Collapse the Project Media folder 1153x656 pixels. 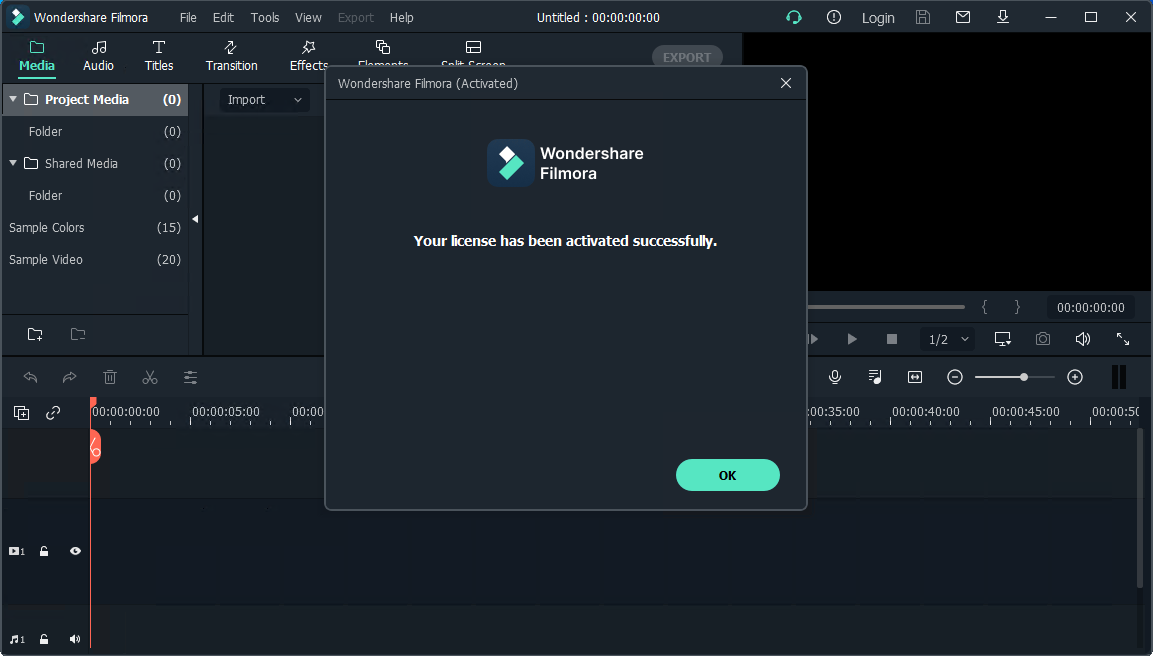click(13, 99)
